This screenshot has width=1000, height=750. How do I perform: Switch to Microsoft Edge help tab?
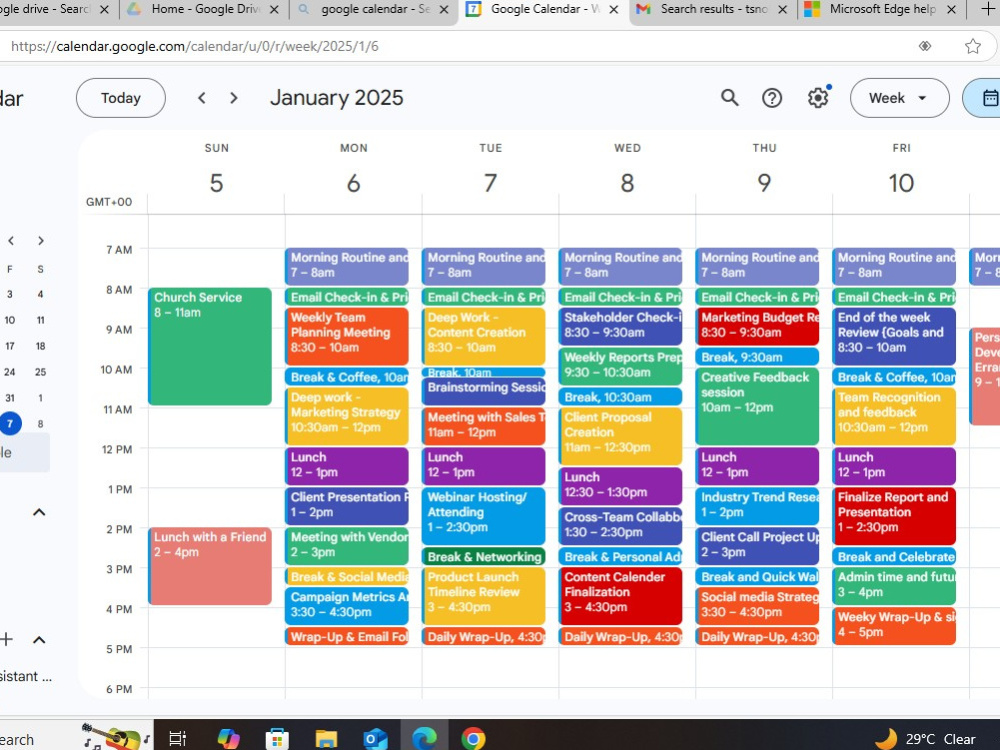pos(881,9)
